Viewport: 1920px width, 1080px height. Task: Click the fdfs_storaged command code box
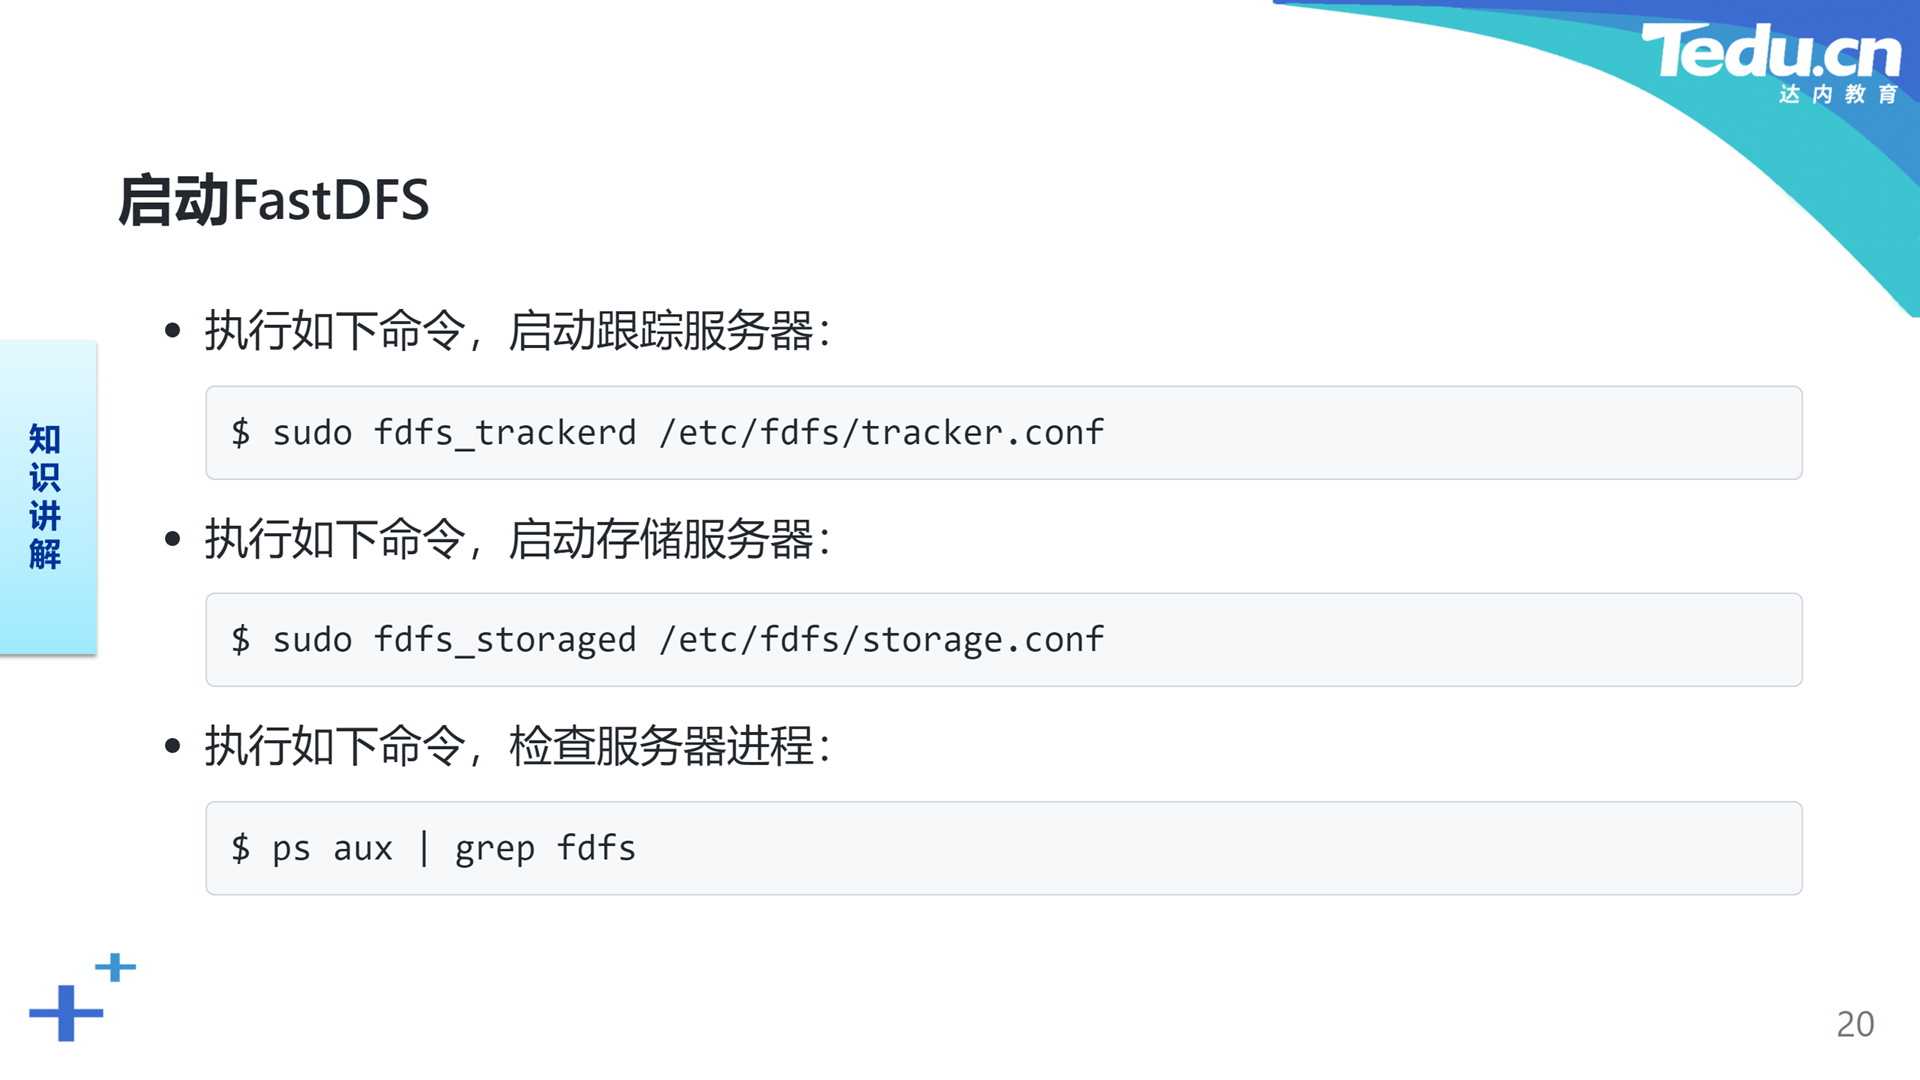[1003, 639]
